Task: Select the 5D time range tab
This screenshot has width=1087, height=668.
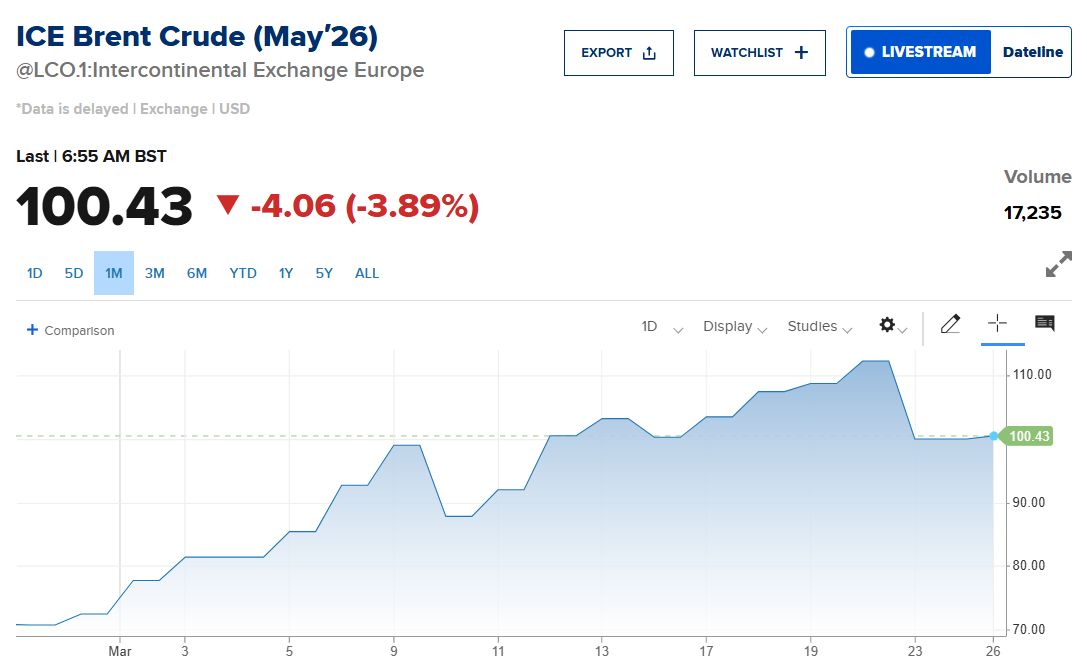Action: [74, 273]
